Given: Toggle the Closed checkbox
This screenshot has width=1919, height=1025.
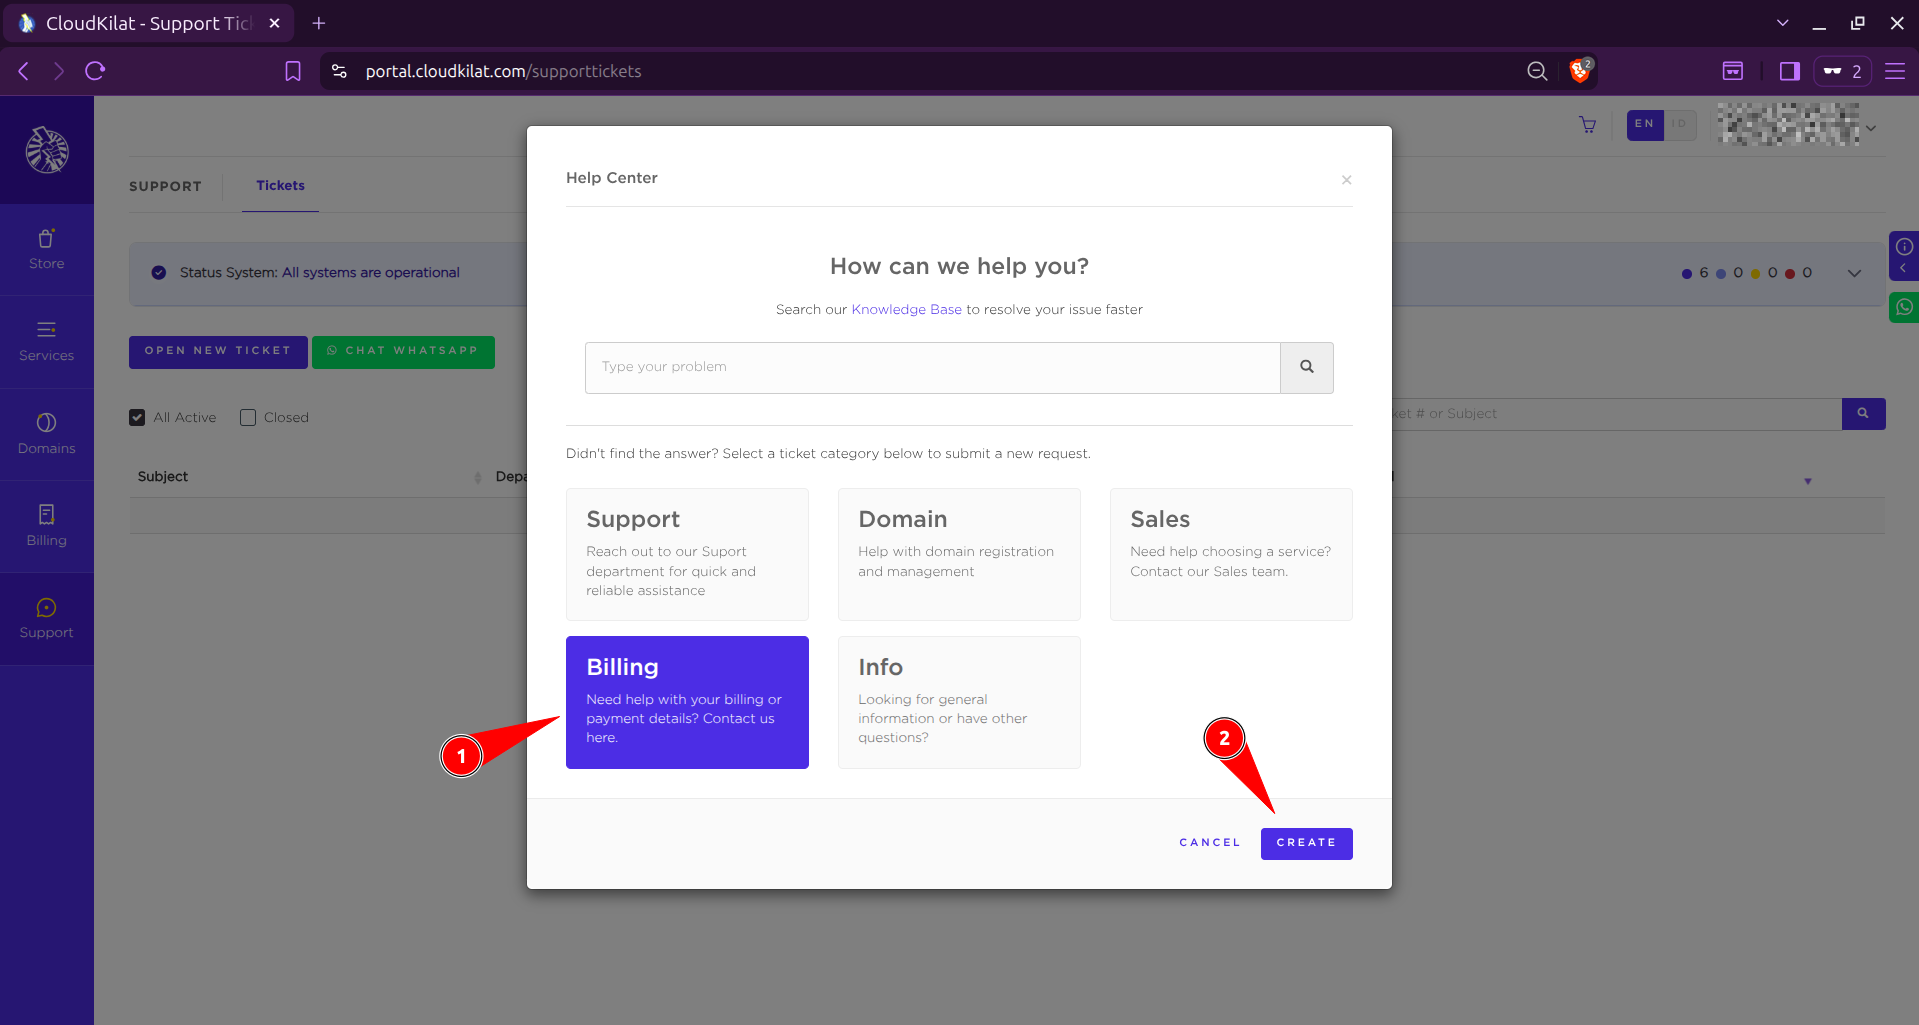Looking at the screenshot, I should point(248,418).
